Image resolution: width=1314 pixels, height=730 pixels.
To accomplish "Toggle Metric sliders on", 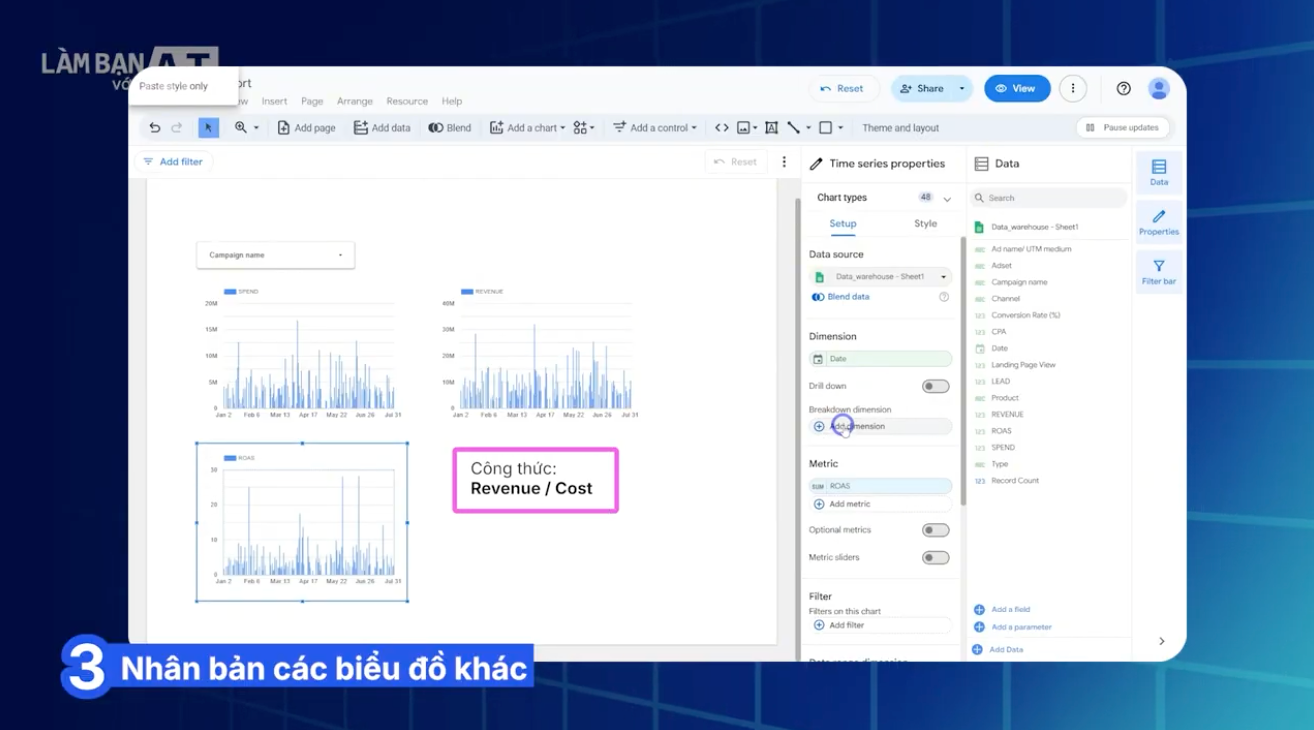I will [x=935, y=558].
